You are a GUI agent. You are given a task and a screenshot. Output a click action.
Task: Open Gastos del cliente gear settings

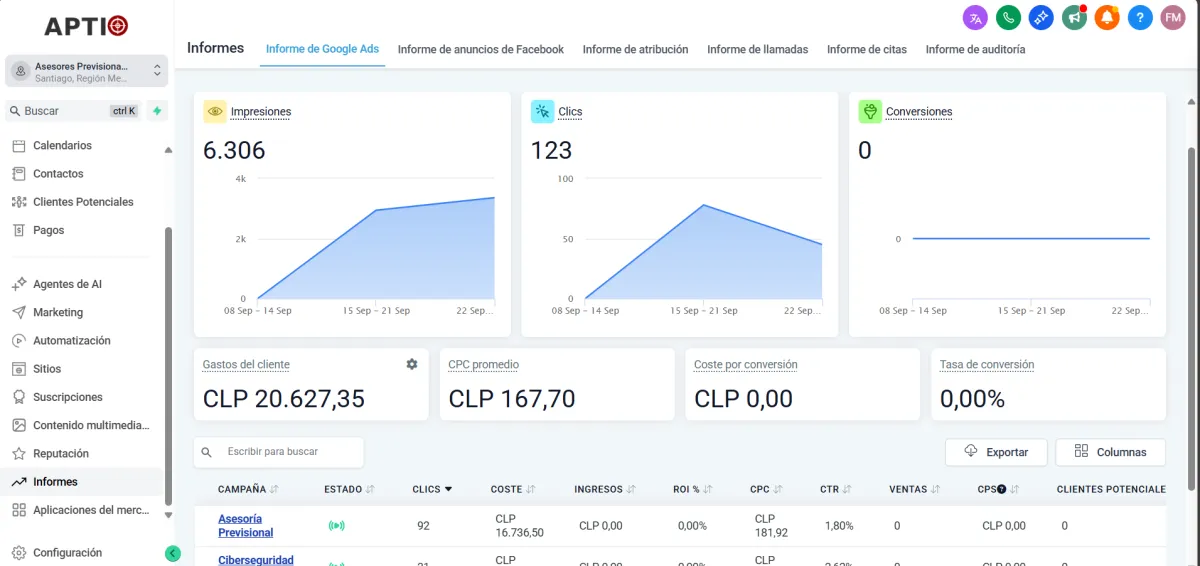[x=412, y=364]
